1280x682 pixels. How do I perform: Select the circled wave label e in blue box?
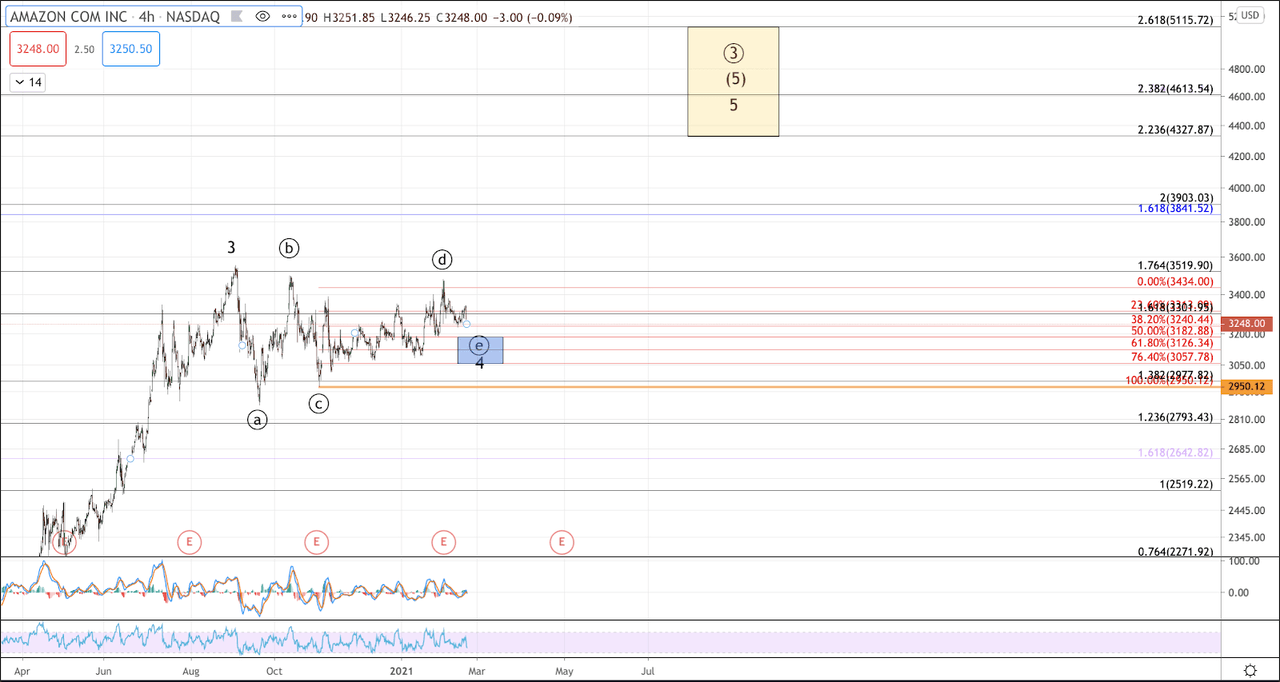point(480,346)
